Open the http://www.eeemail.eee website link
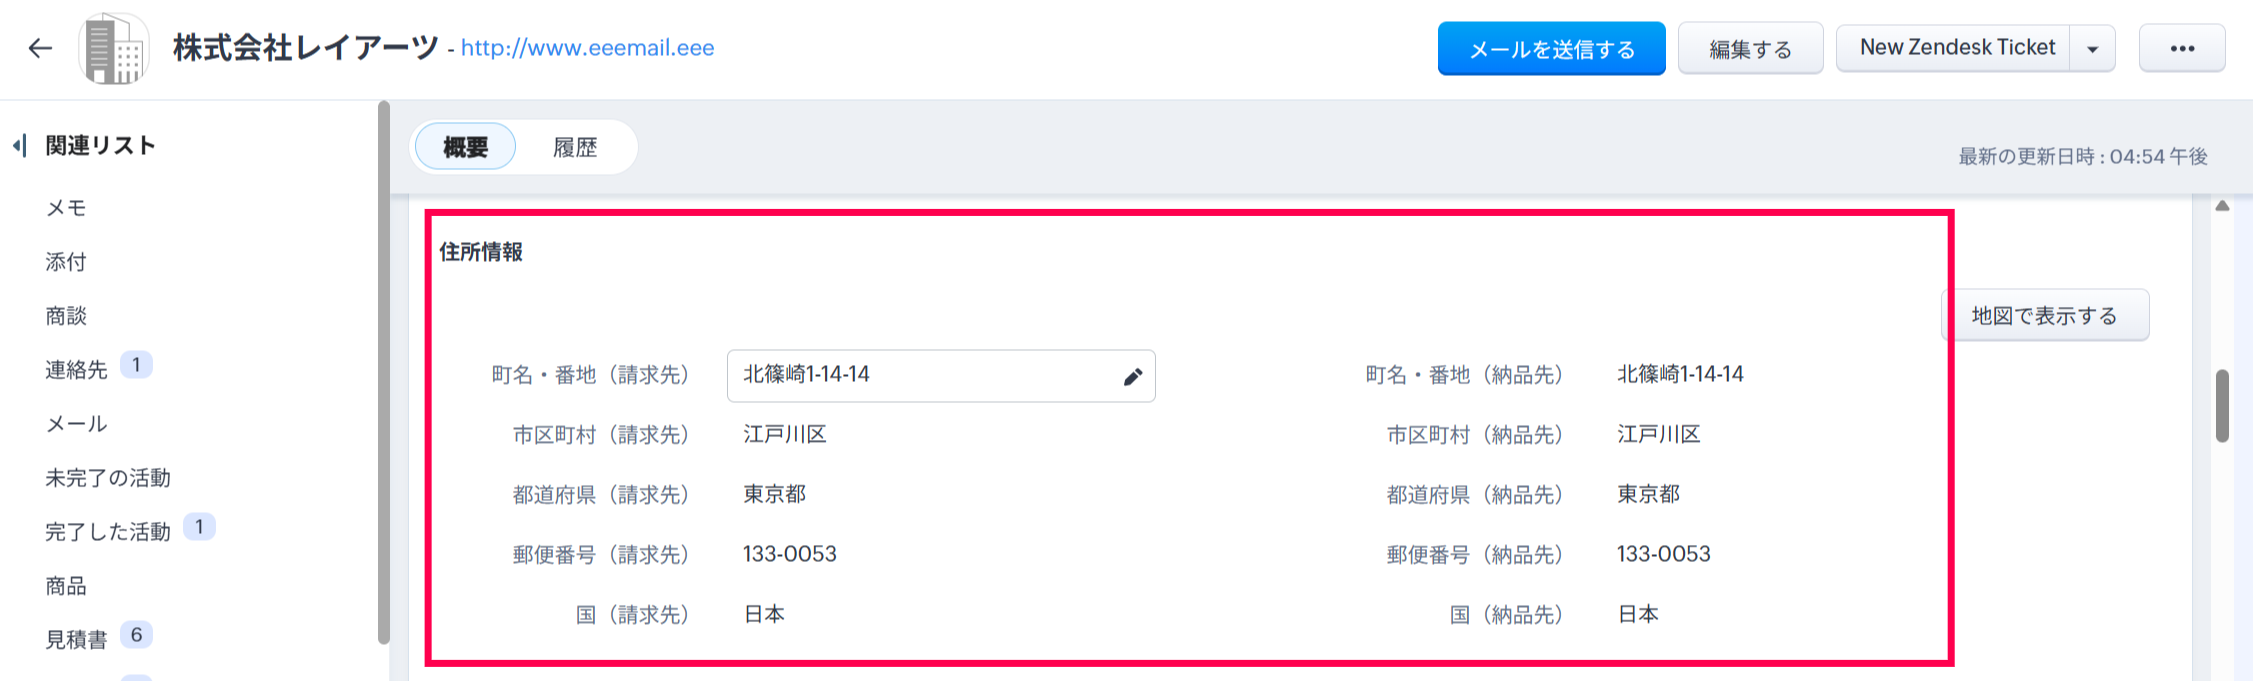Viewport: 2253px width, 681px height. tap(587, 48)
